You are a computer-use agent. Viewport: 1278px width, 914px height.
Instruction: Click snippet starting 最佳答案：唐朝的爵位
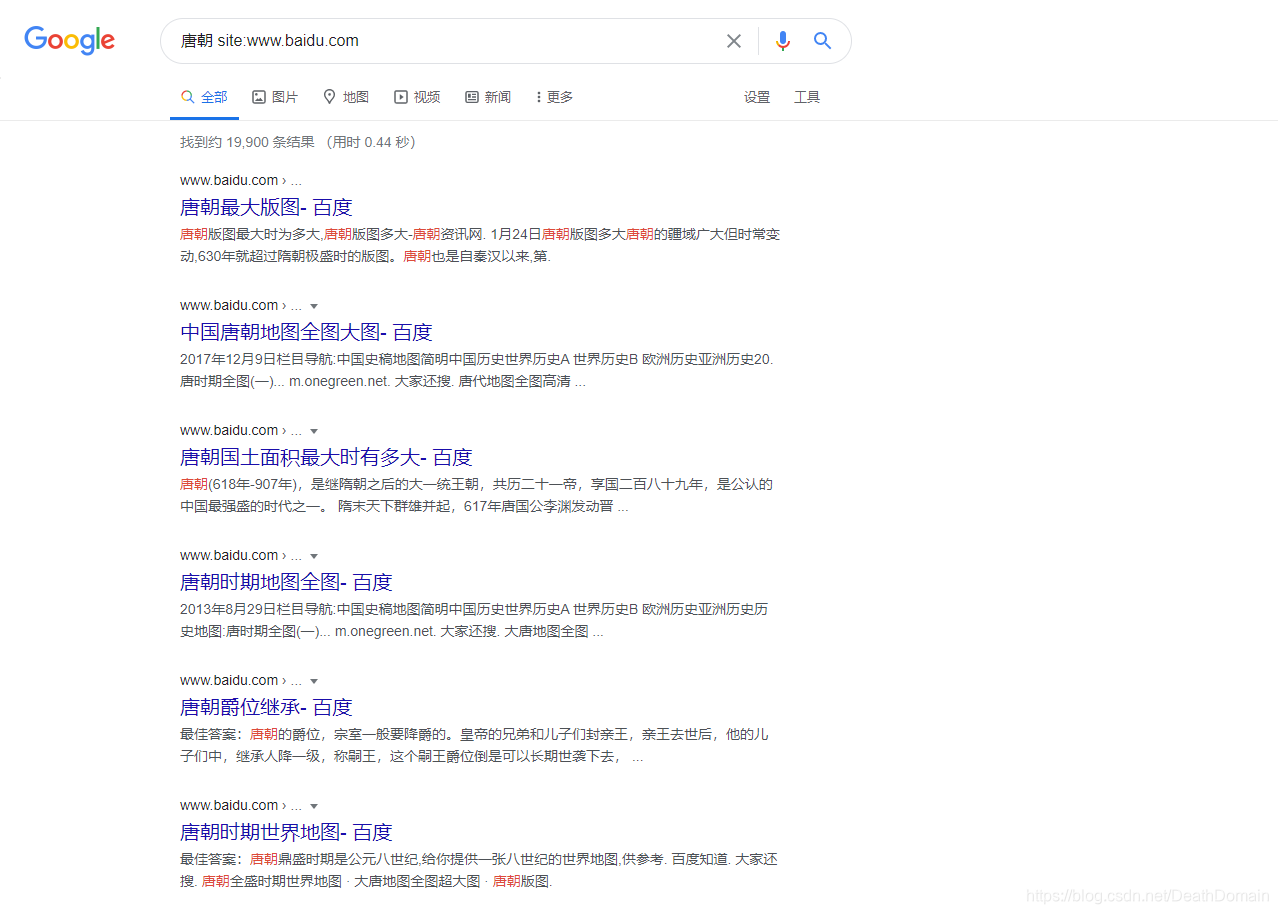(474, 745)
